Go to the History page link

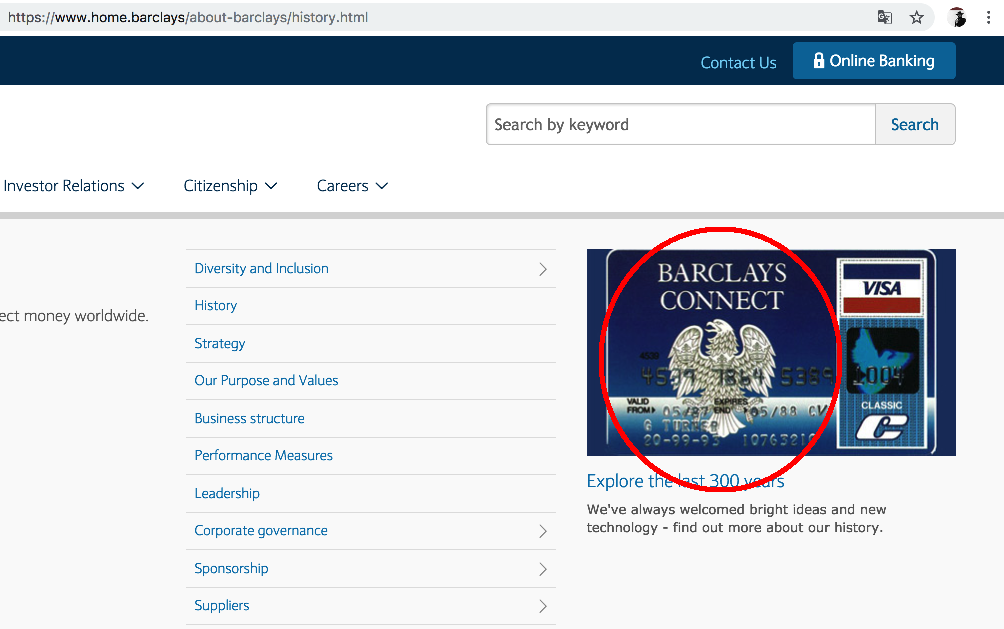pos(216,306)
